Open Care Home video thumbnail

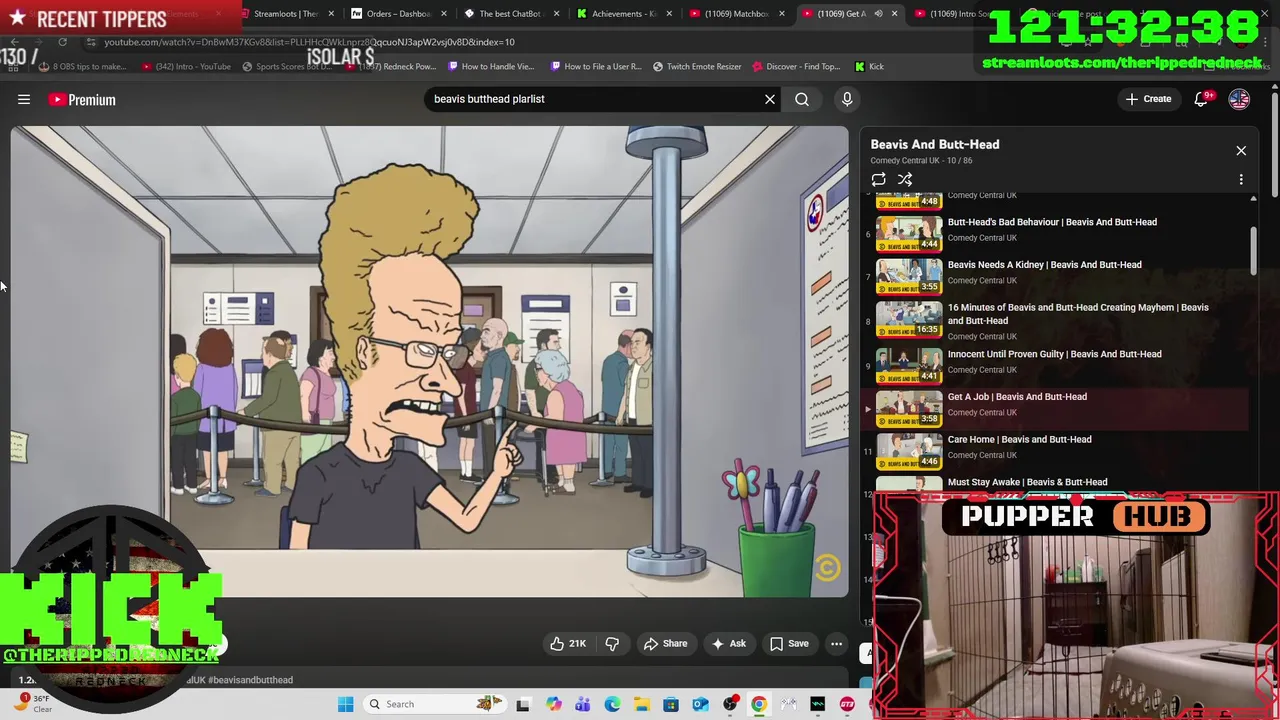click(909, 451)
